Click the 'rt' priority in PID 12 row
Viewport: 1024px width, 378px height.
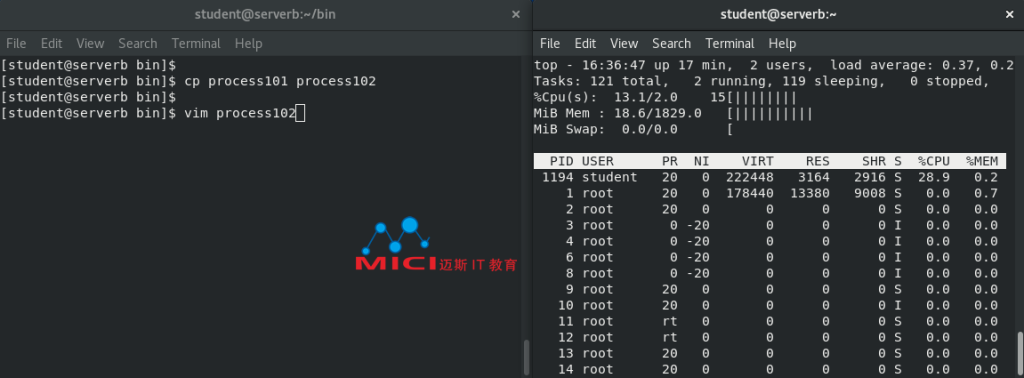pyautogui.click(x=670, y=337)
